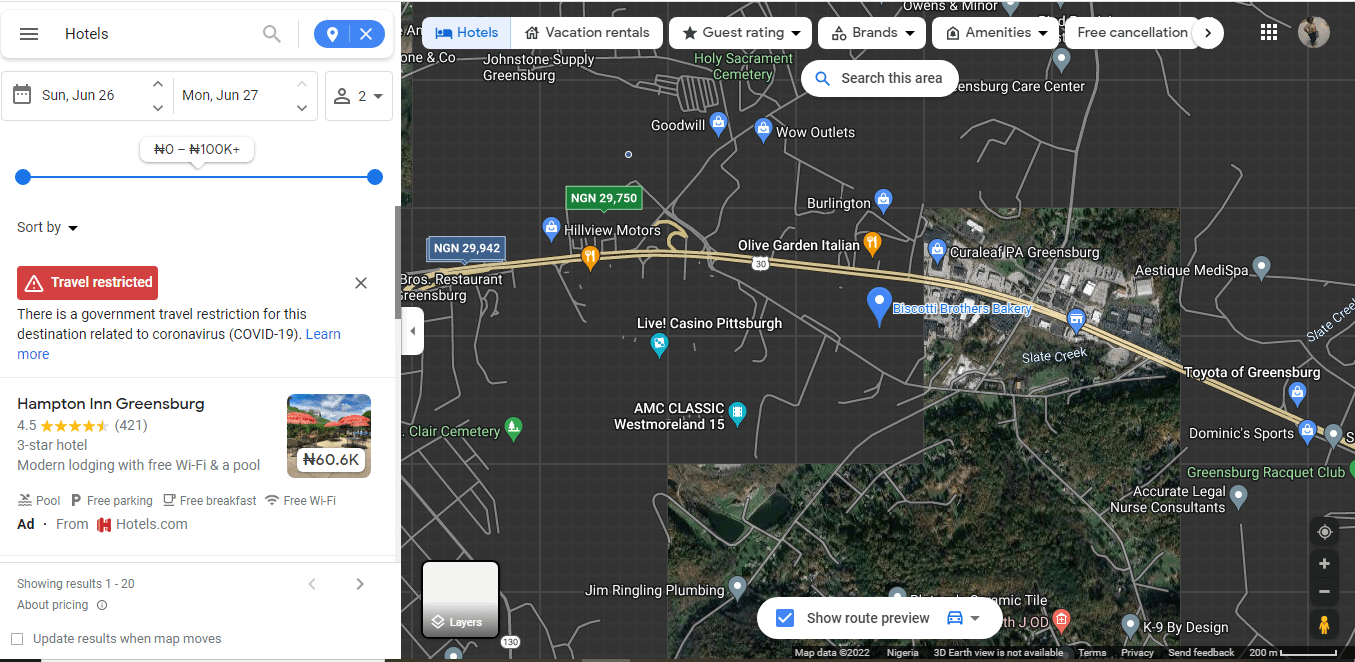This screenshot has width=1355, height=662.
Task: Clear the Hotels search with X
Action: point(366,34)
